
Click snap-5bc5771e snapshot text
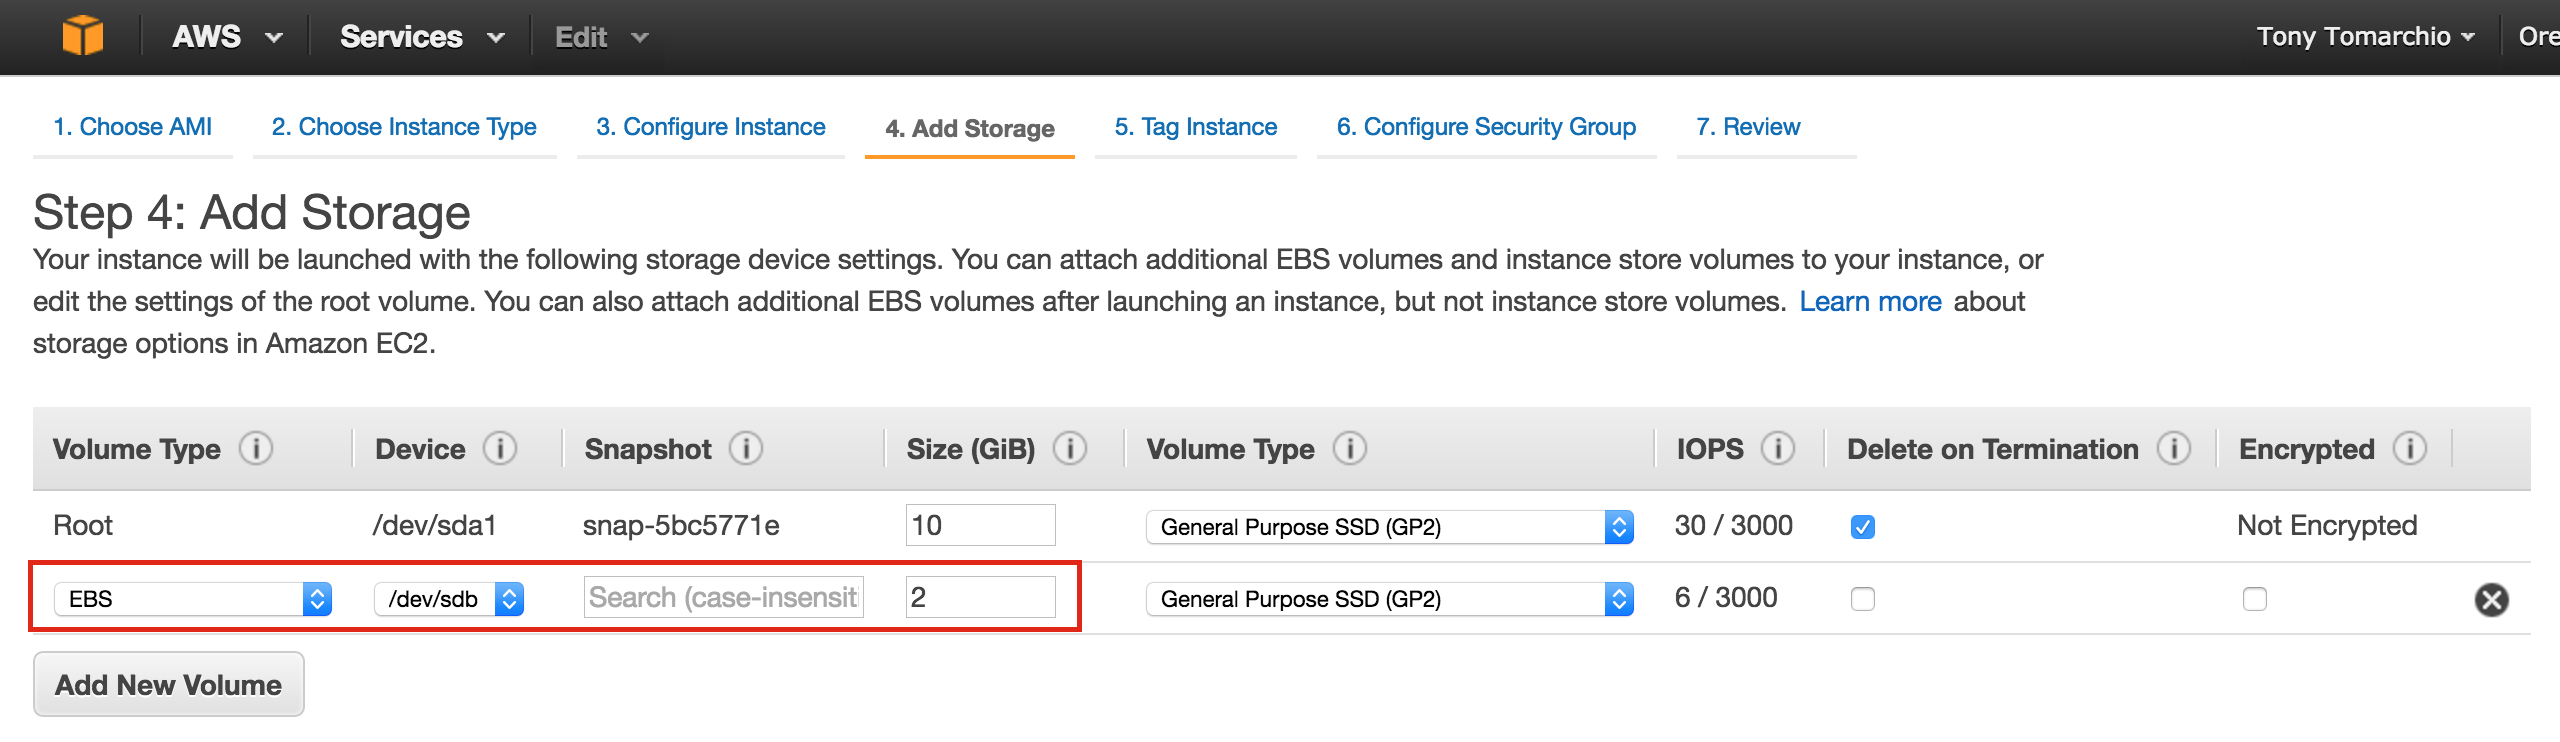[x=681, y=525]
